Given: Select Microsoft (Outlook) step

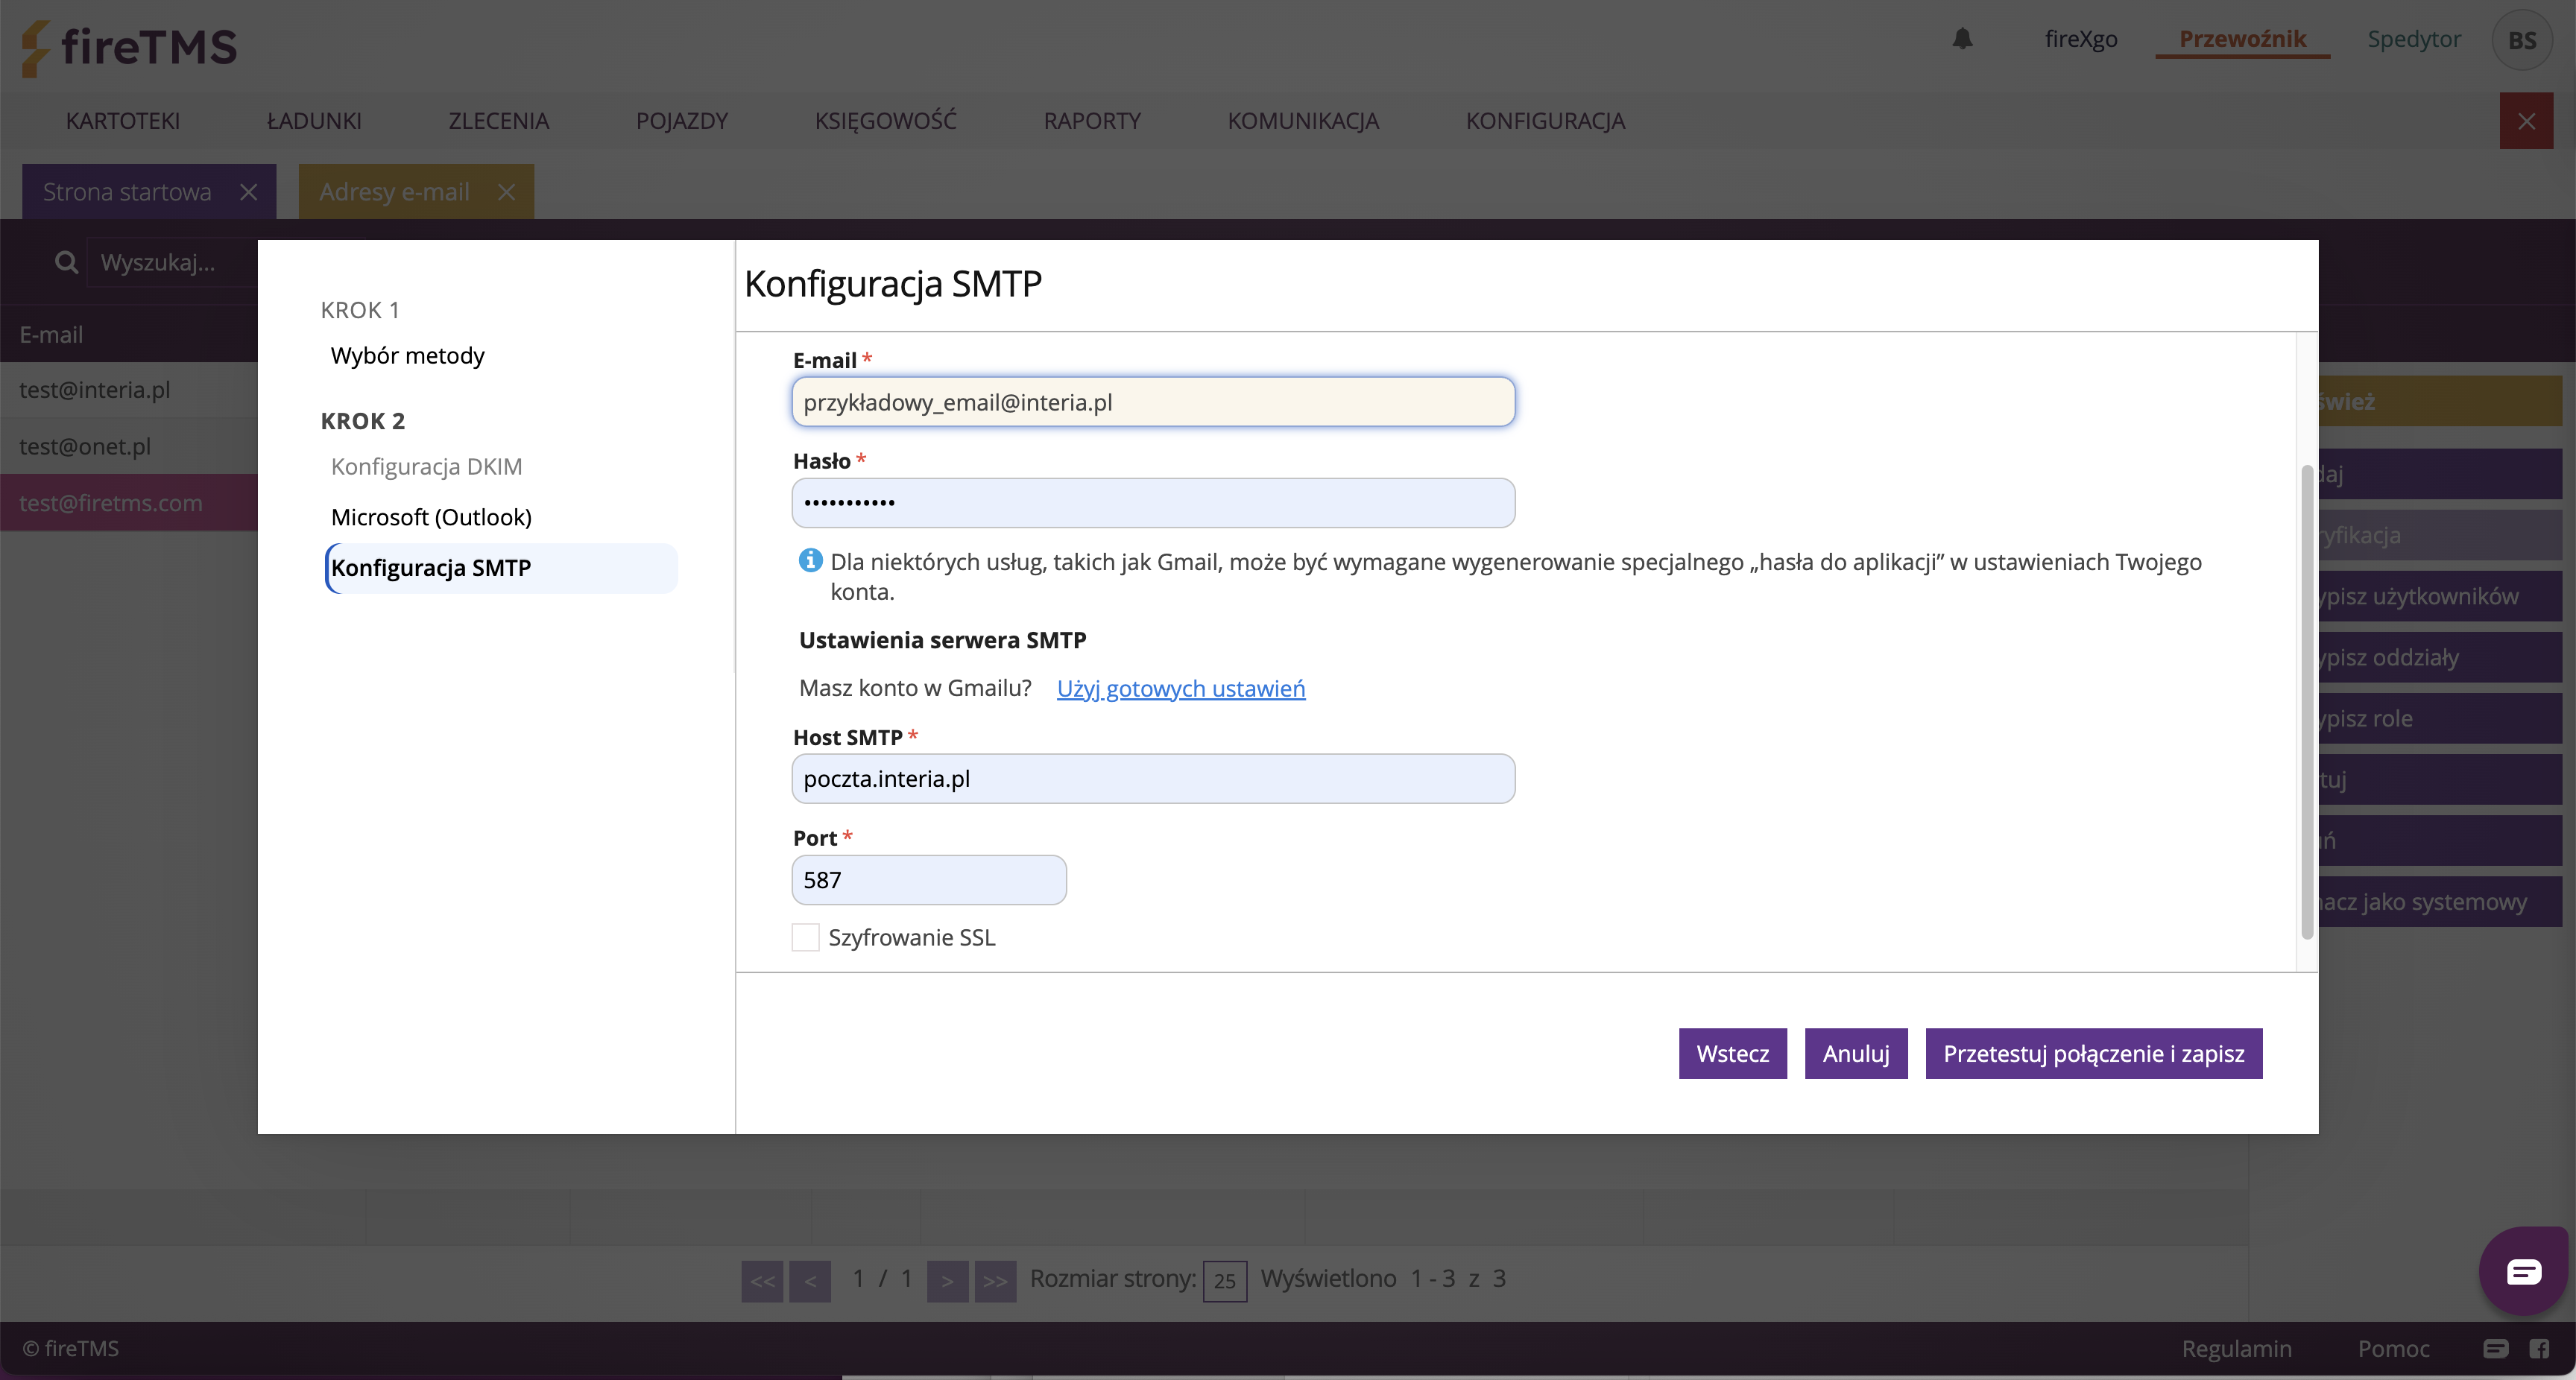Looking at the screenshot, I should [431, 517].
